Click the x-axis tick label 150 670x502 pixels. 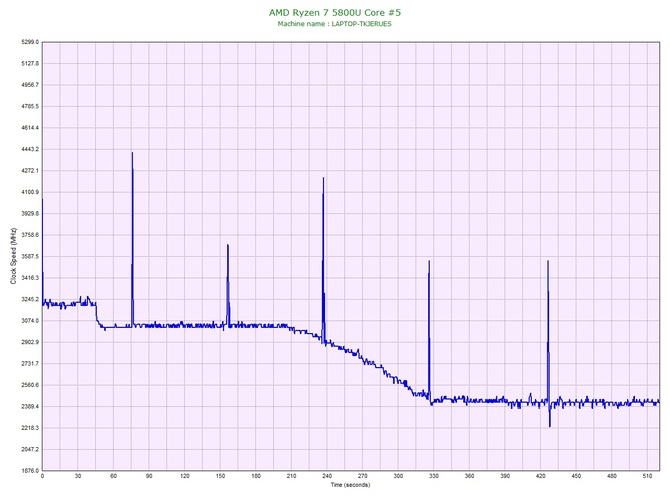tap(220, 476)
